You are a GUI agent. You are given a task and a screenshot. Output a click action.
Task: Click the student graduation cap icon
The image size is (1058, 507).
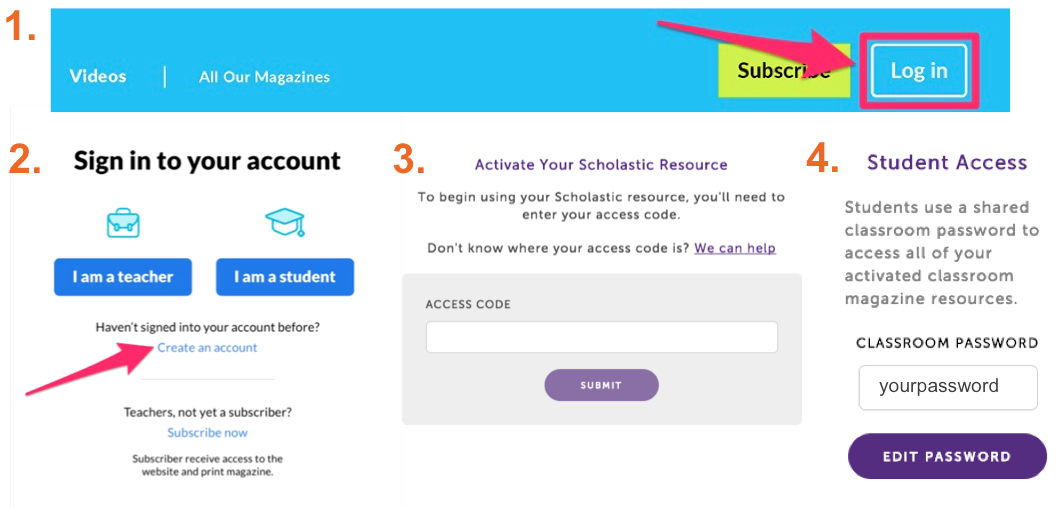[284, 222]
